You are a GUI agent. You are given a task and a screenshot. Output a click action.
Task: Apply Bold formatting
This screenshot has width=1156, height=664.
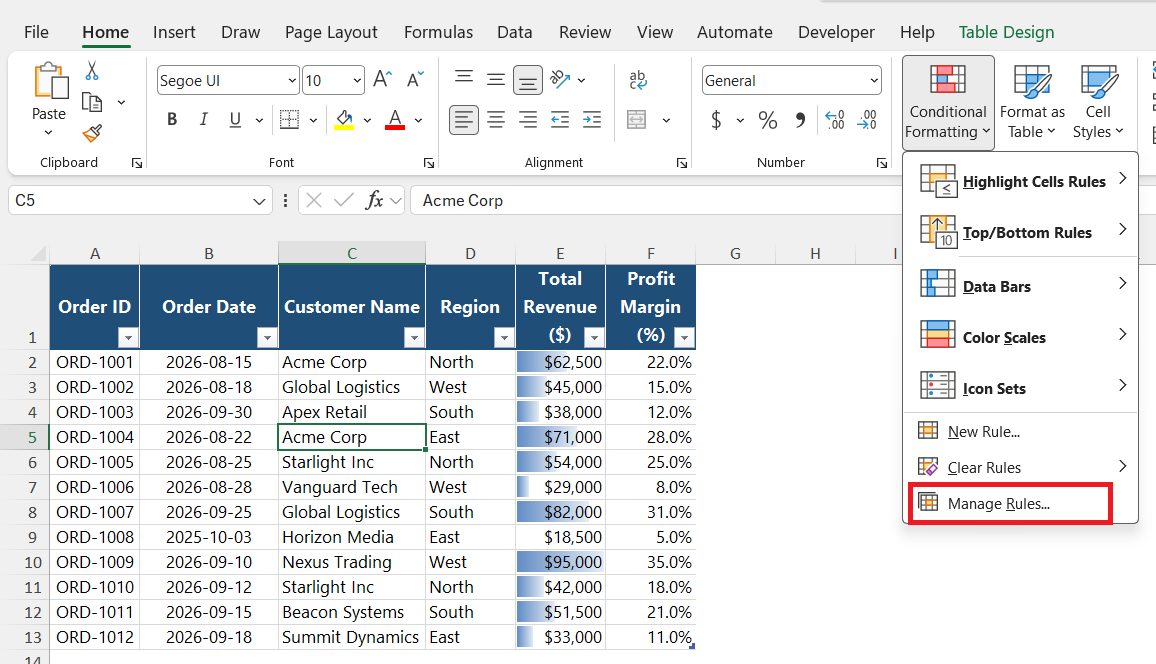172,119
